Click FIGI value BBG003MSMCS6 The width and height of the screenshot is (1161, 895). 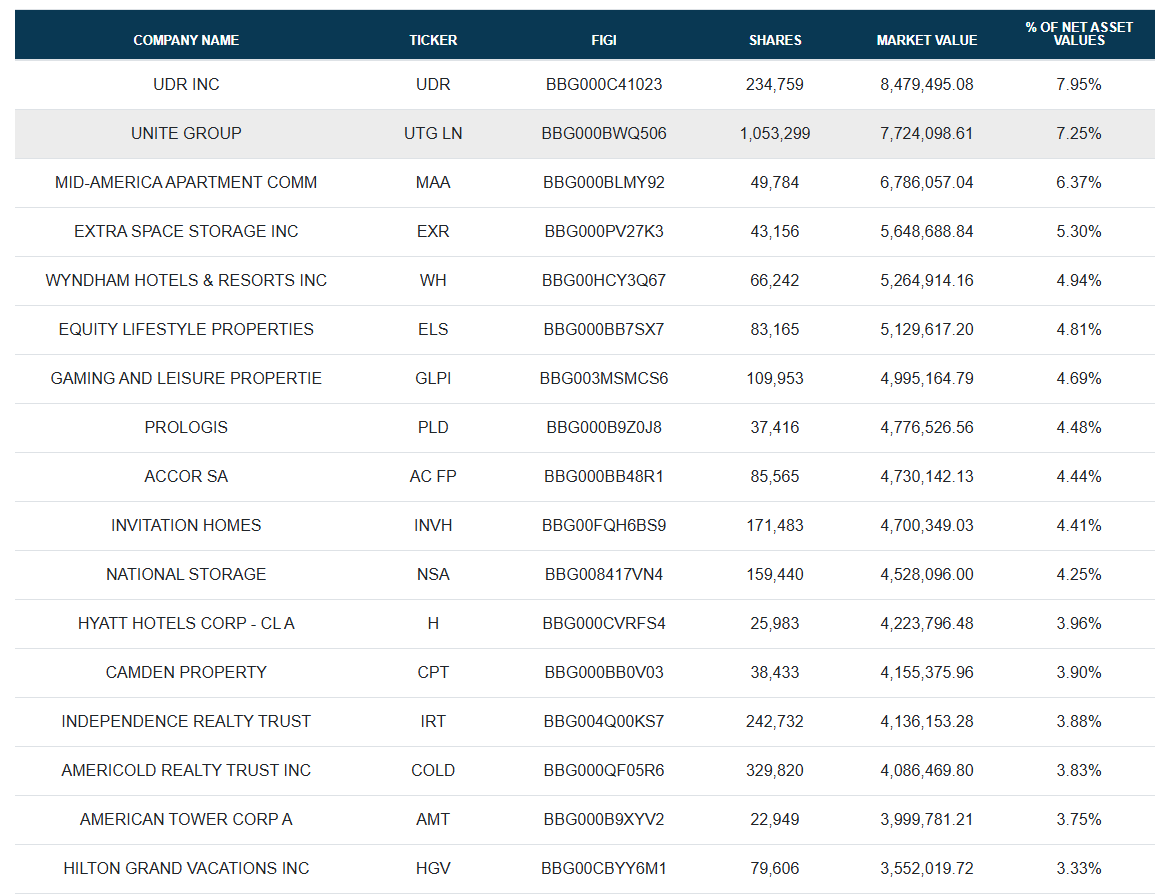click(x=603, y=378)
